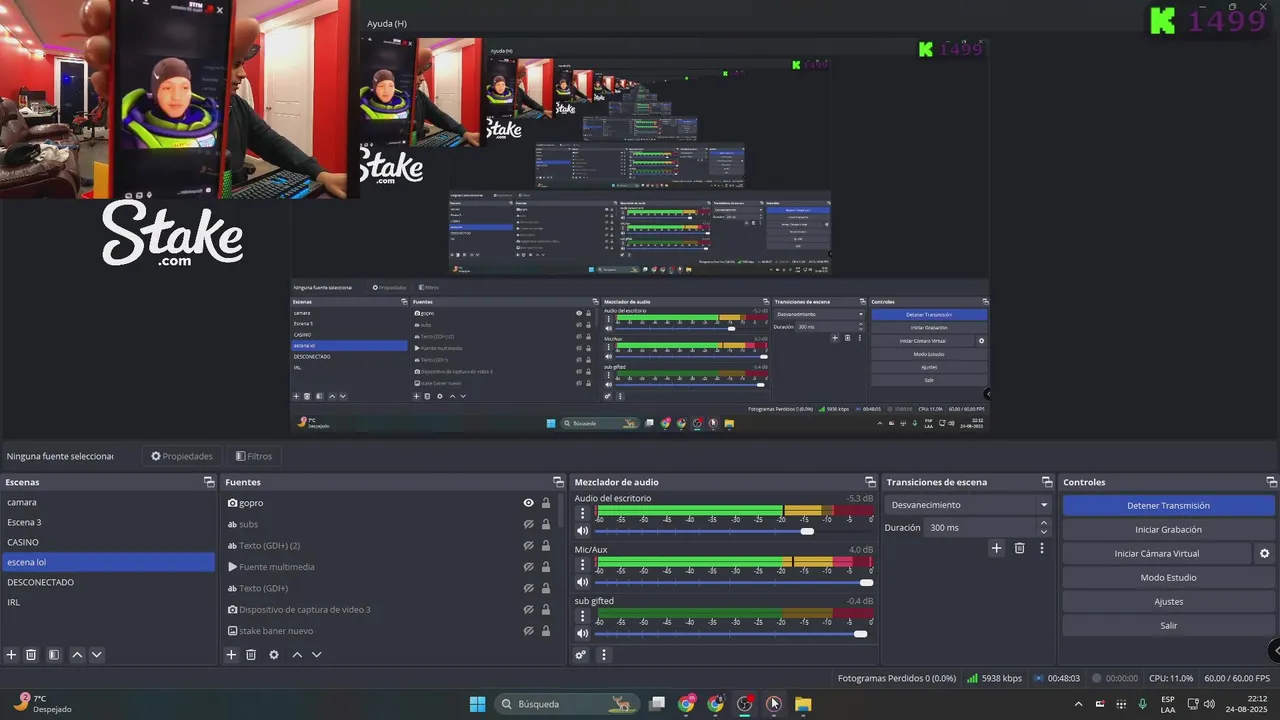The height and width of the screenshot is (720, 1280).
Task: Click Iniciar Grabación button
Action: [x=1168, y=529]
